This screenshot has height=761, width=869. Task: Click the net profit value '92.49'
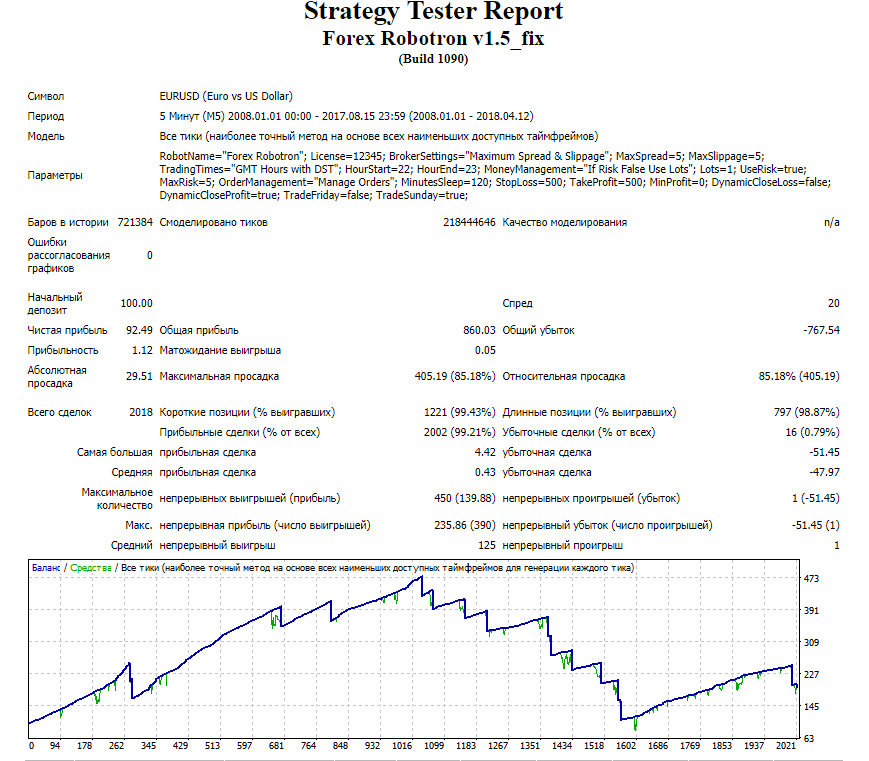(x=139, y=330)
